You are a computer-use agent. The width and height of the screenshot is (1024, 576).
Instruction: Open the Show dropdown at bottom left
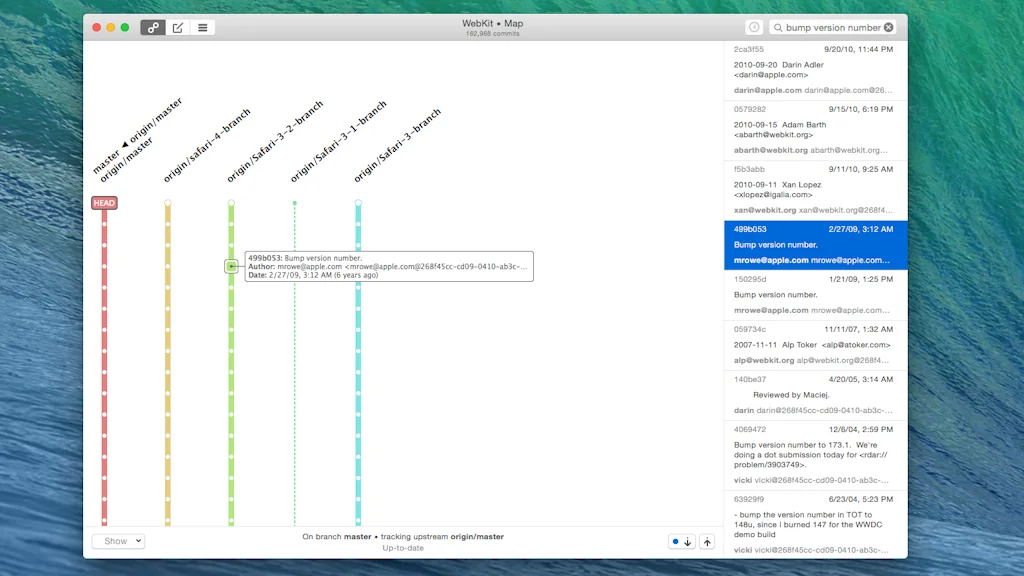pos(118,540)
